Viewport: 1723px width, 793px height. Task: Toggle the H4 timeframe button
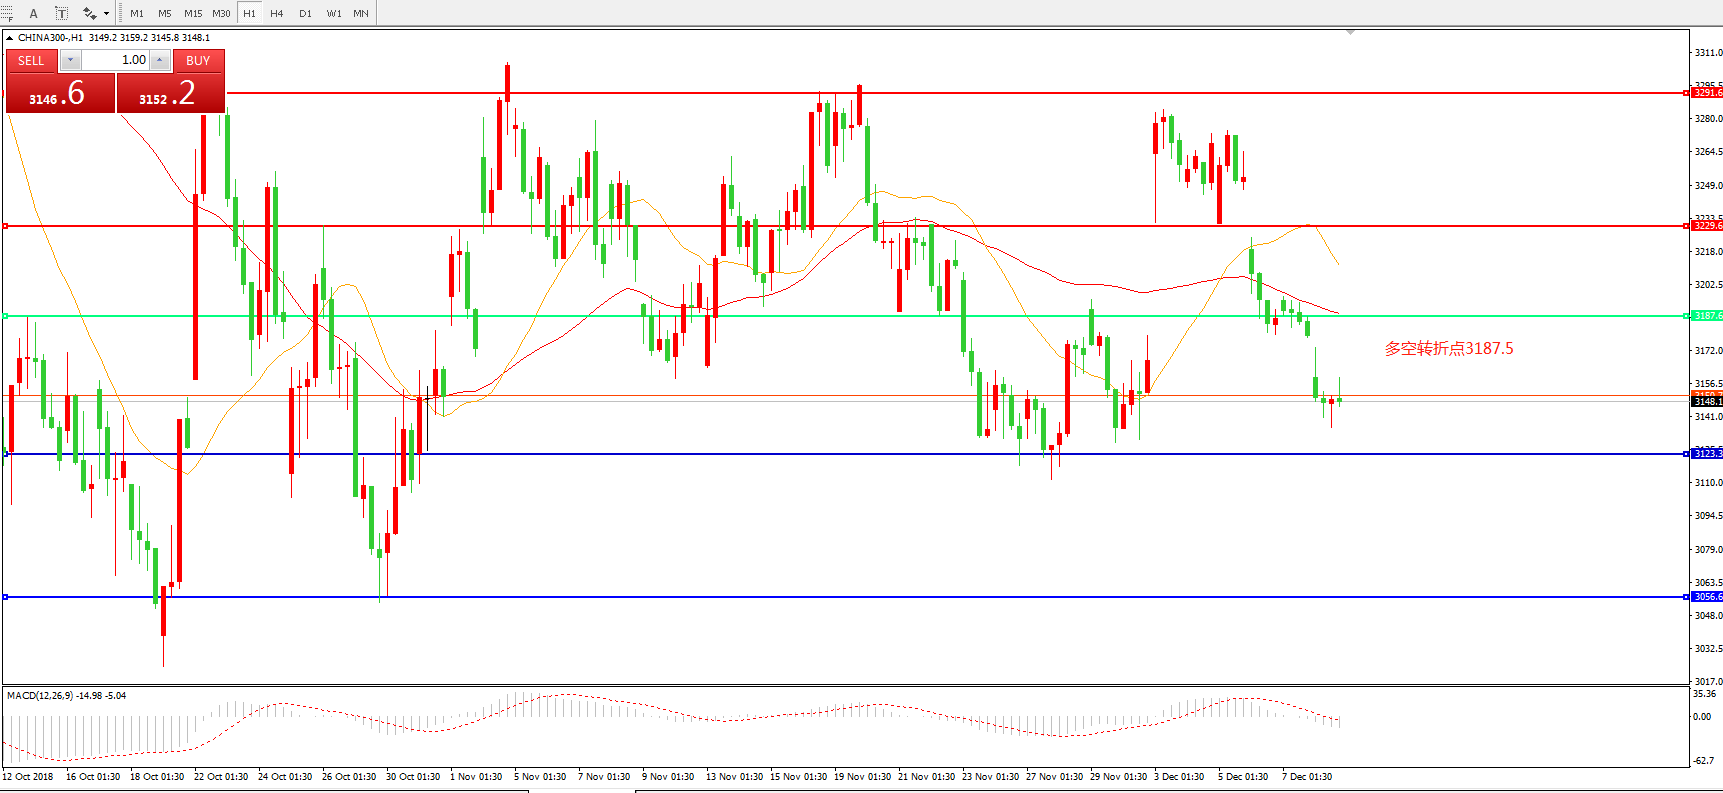coord(277,13)
